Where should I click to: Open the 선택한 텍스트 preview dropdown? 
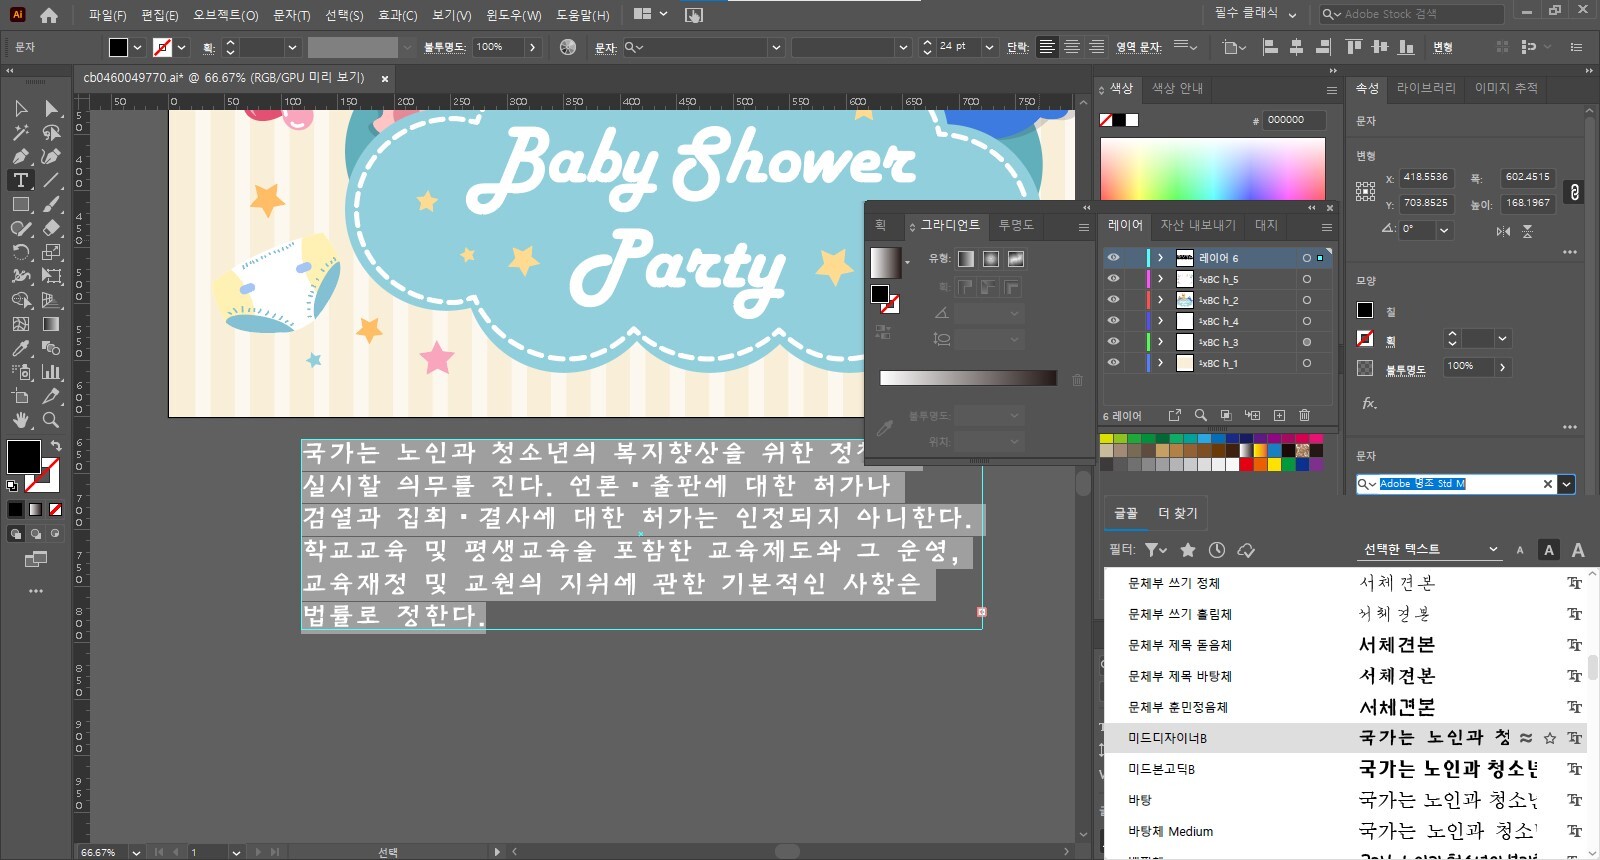[x=1430, y=550]
